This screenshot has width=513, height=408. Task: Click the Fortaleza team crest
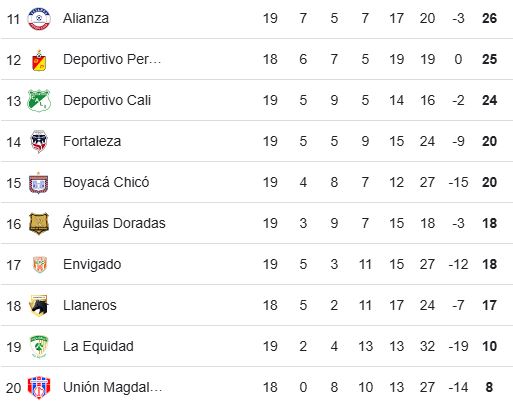tap(39, 141)
